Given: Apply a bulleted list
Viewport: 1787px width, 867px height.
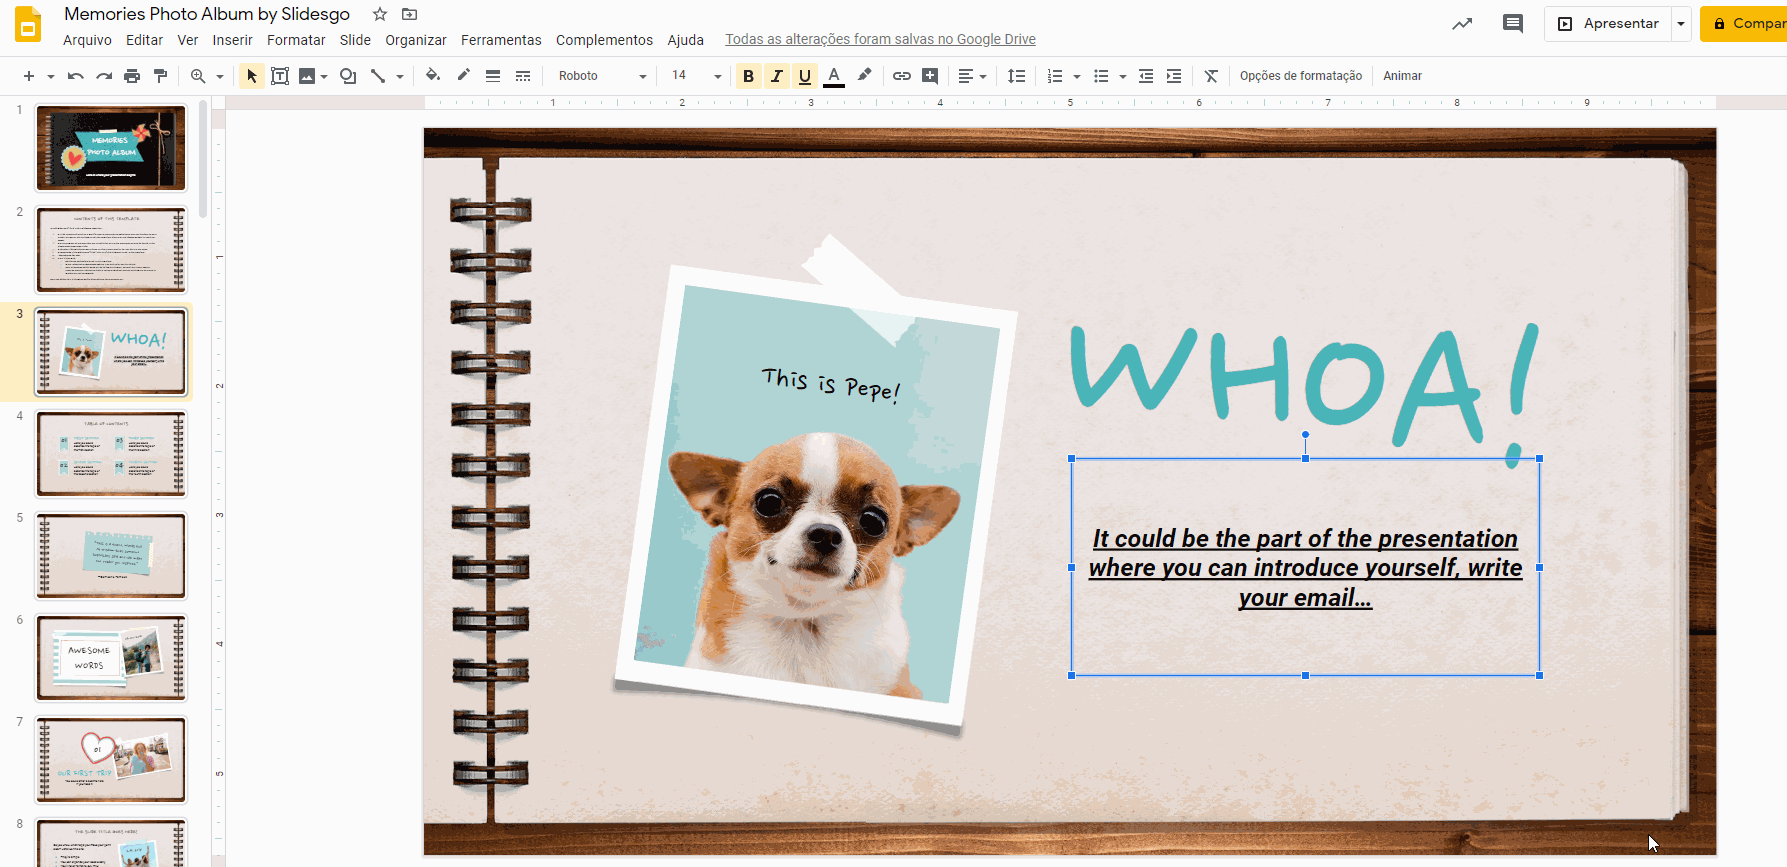Looking at the screenshot, I should pos(1101,76).
